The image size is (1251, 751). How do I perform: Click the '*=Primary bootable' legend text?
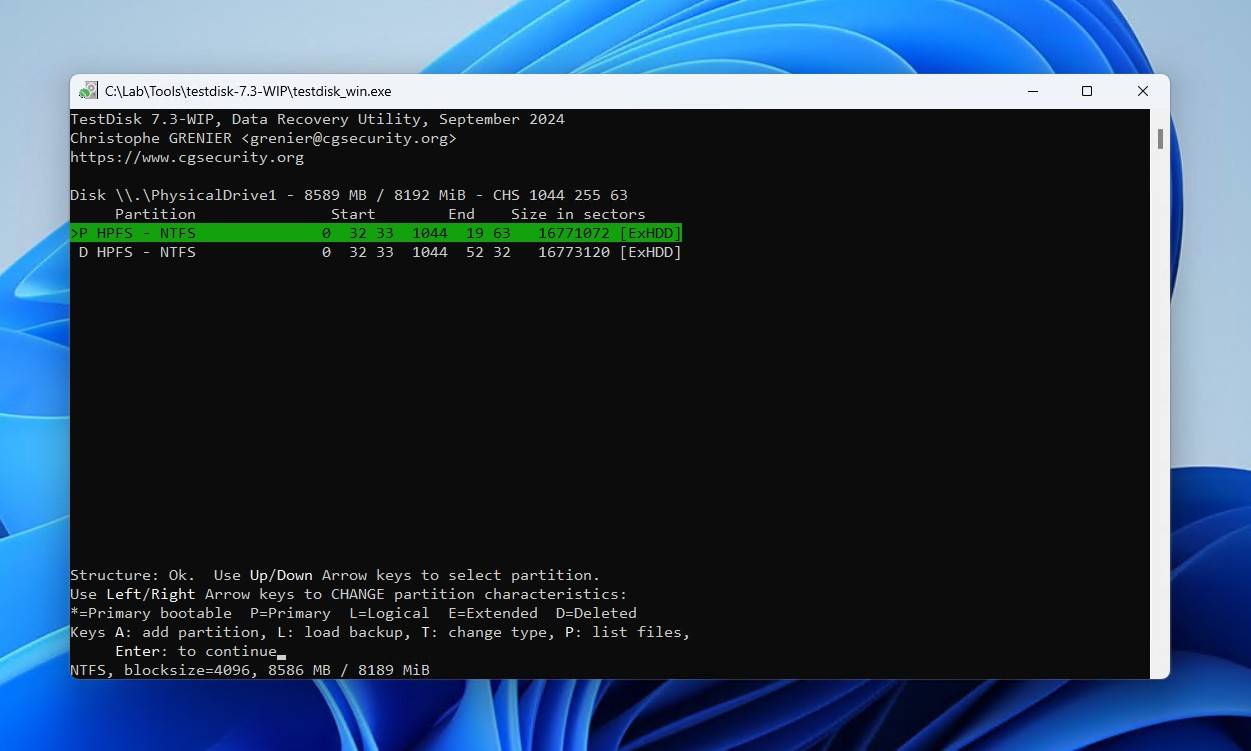click(151, 613)
